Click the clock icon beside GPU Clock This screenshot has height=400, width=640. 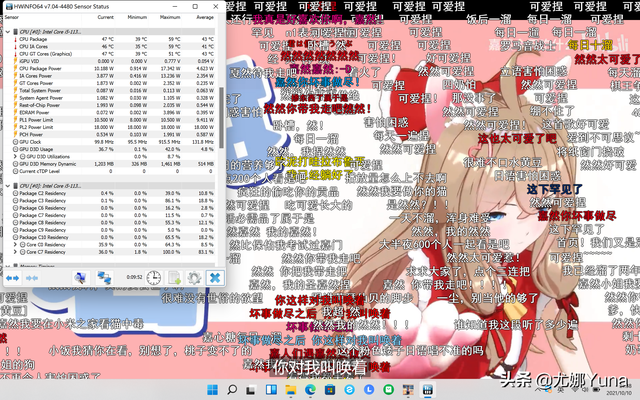(16, 142)
